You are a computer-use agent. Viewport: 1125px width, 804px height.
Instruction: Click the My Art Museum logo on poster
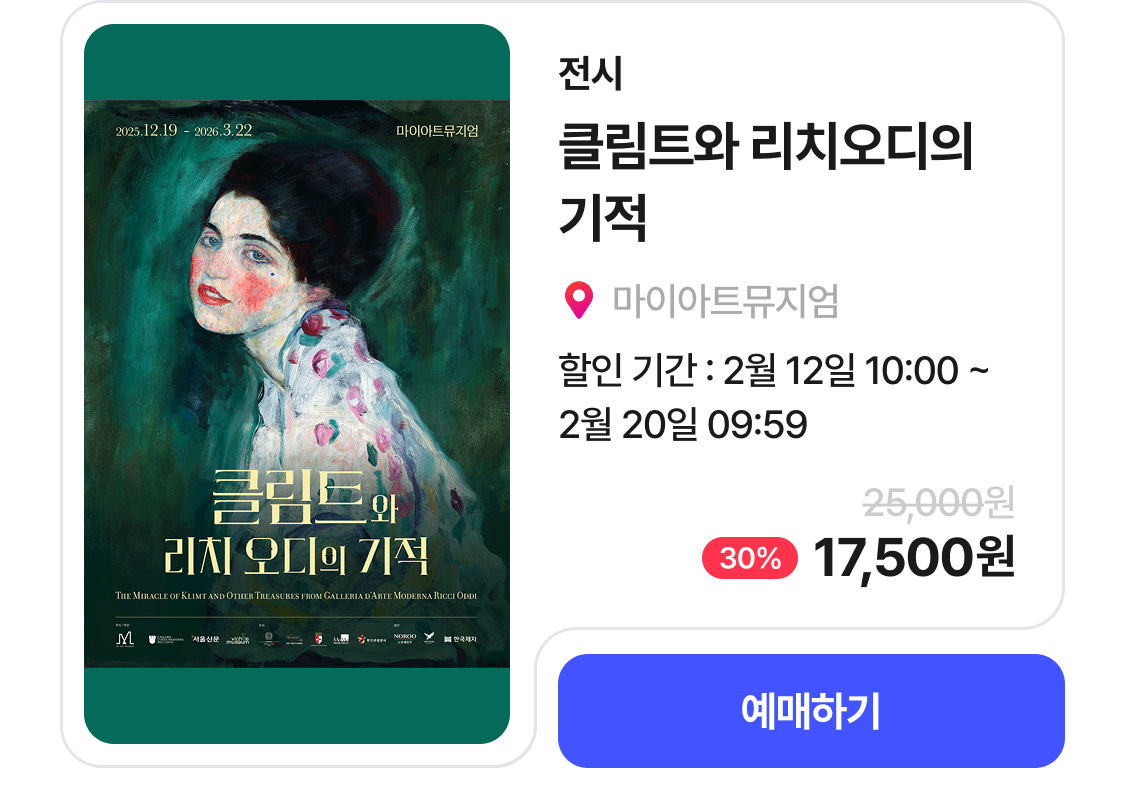pyautogui.click(x=125, y=639)
